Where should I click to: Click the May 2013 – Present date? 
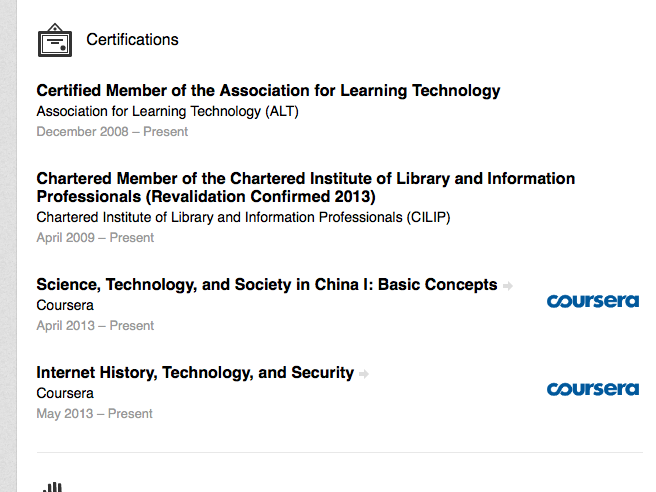point(94,413)
